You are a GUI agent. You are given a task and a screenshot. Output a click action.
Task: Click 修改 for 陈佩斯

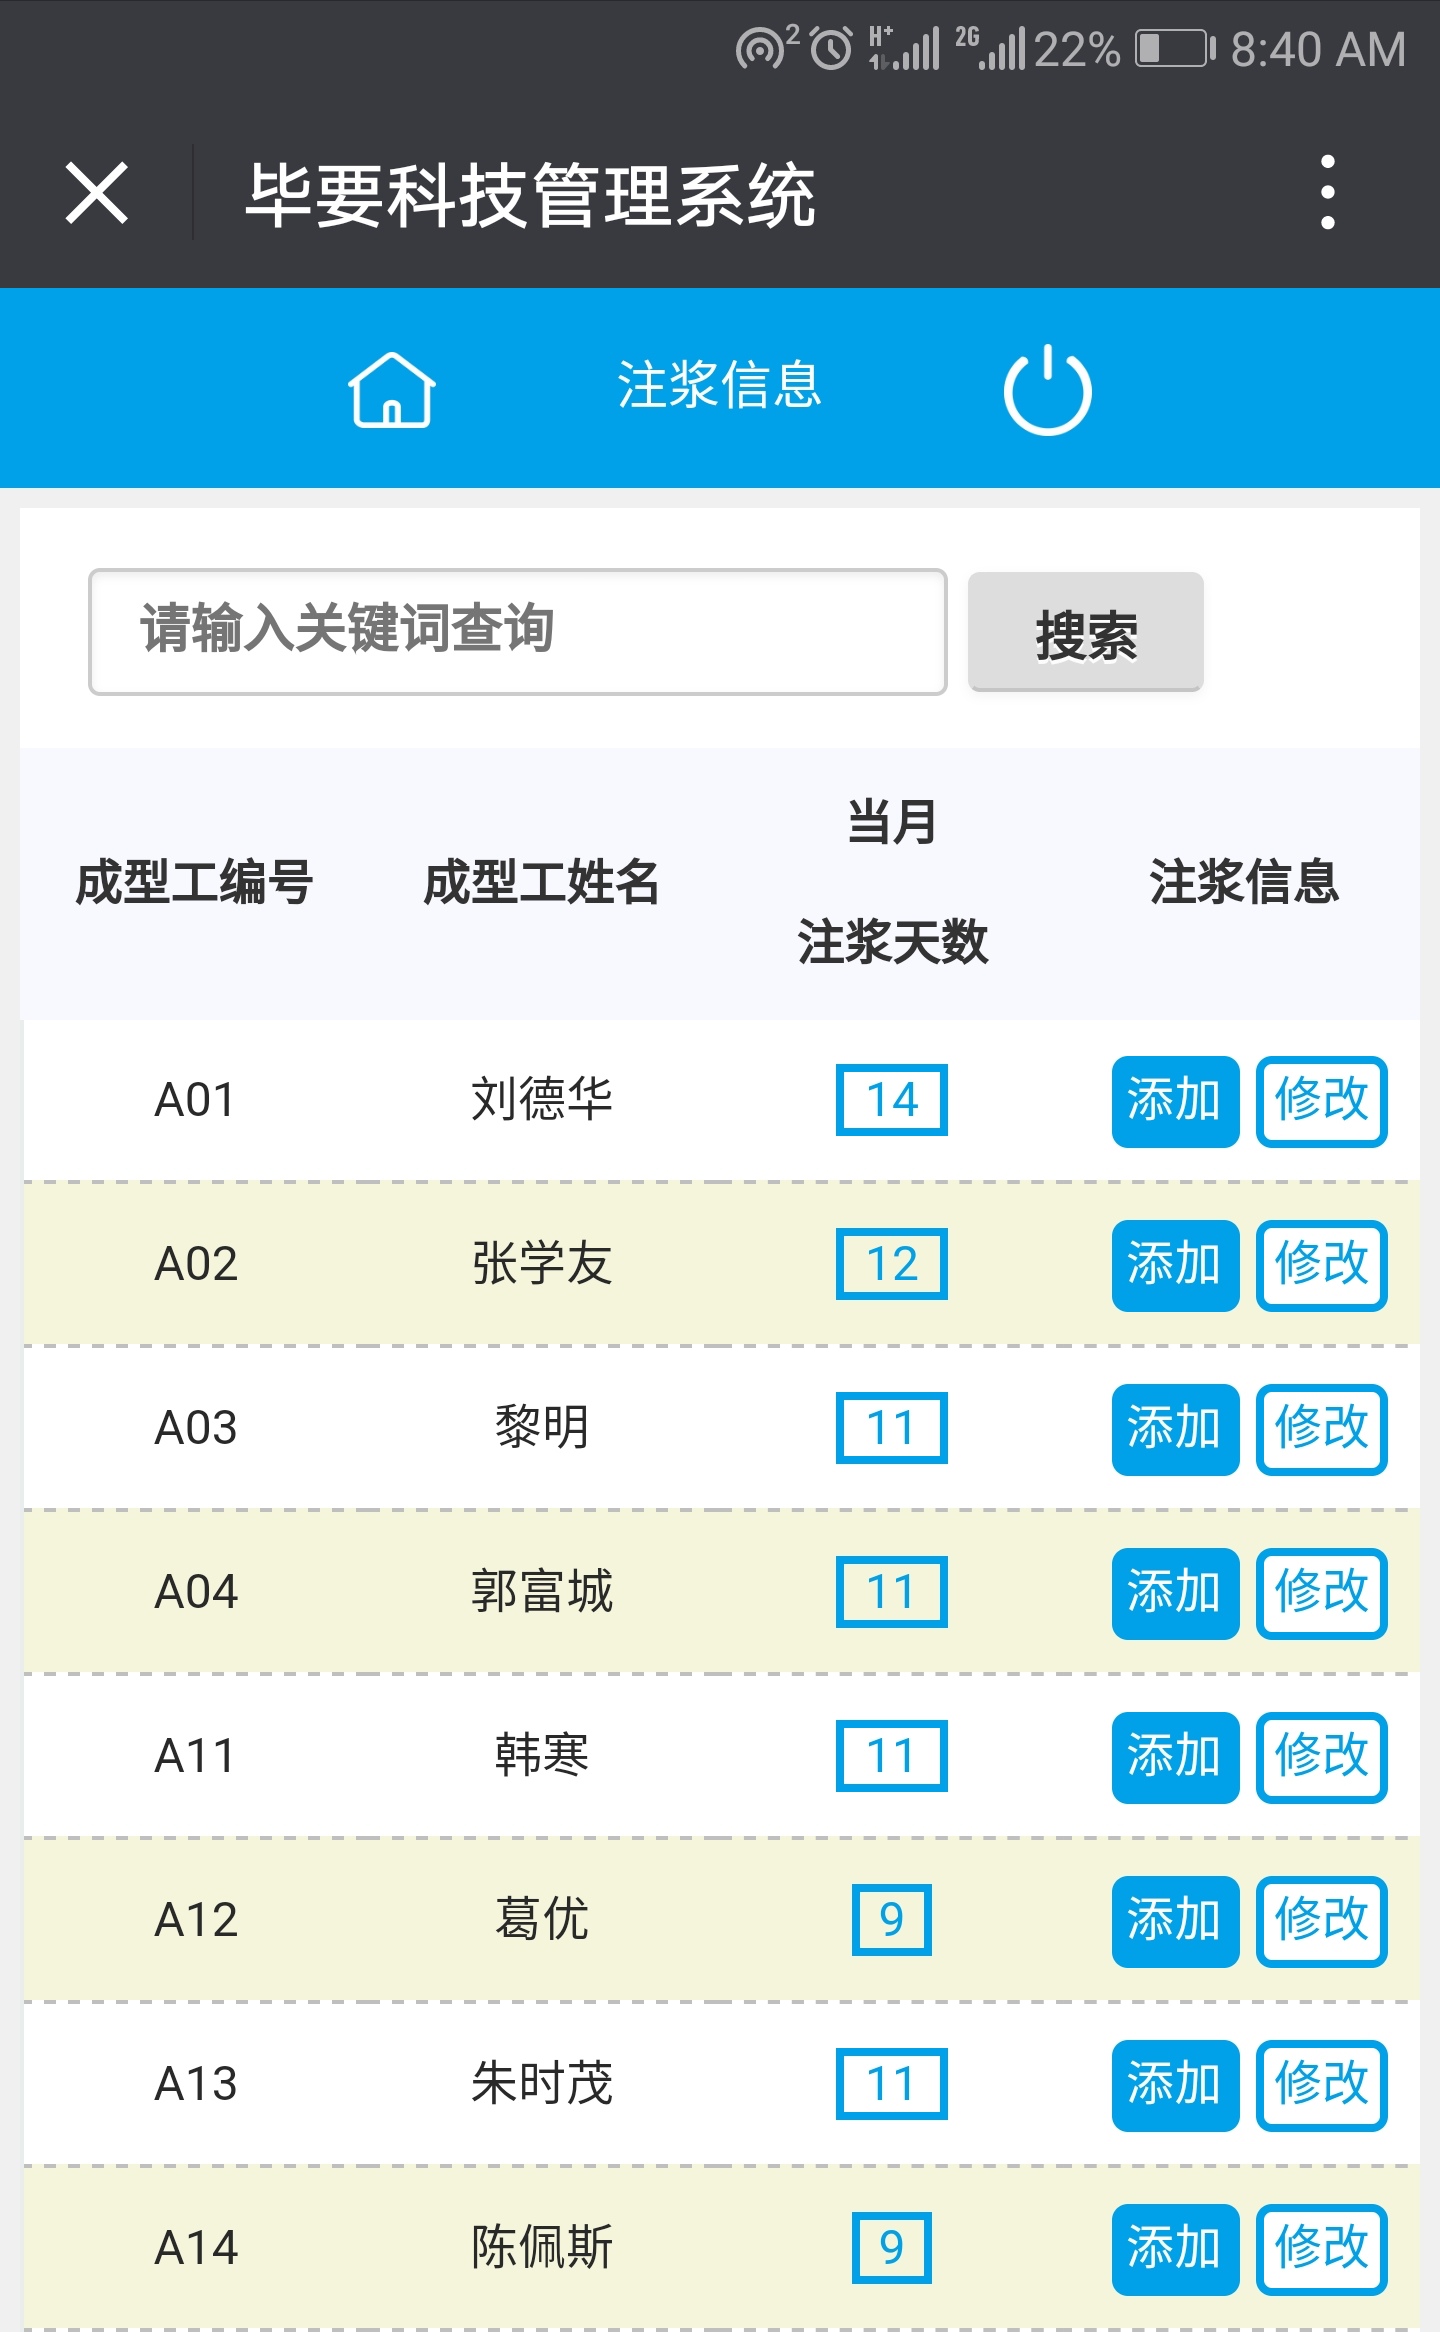tap(1322, 2249)
